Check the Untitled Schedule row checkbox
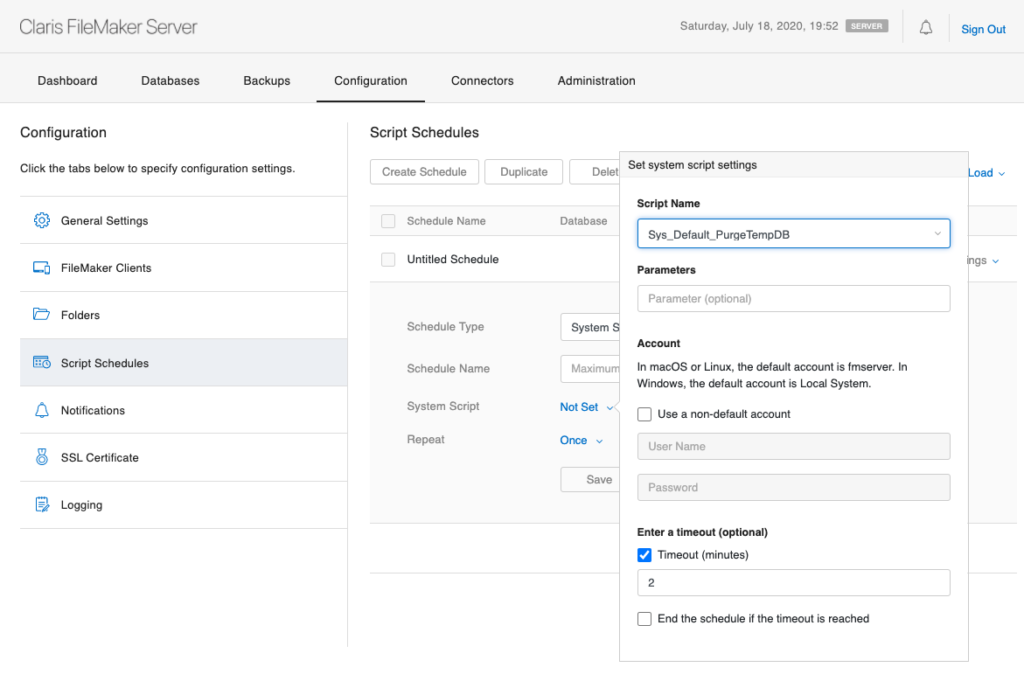This screenshot has height=695, width=1024. pyautogui.click(x=388, y=259)
